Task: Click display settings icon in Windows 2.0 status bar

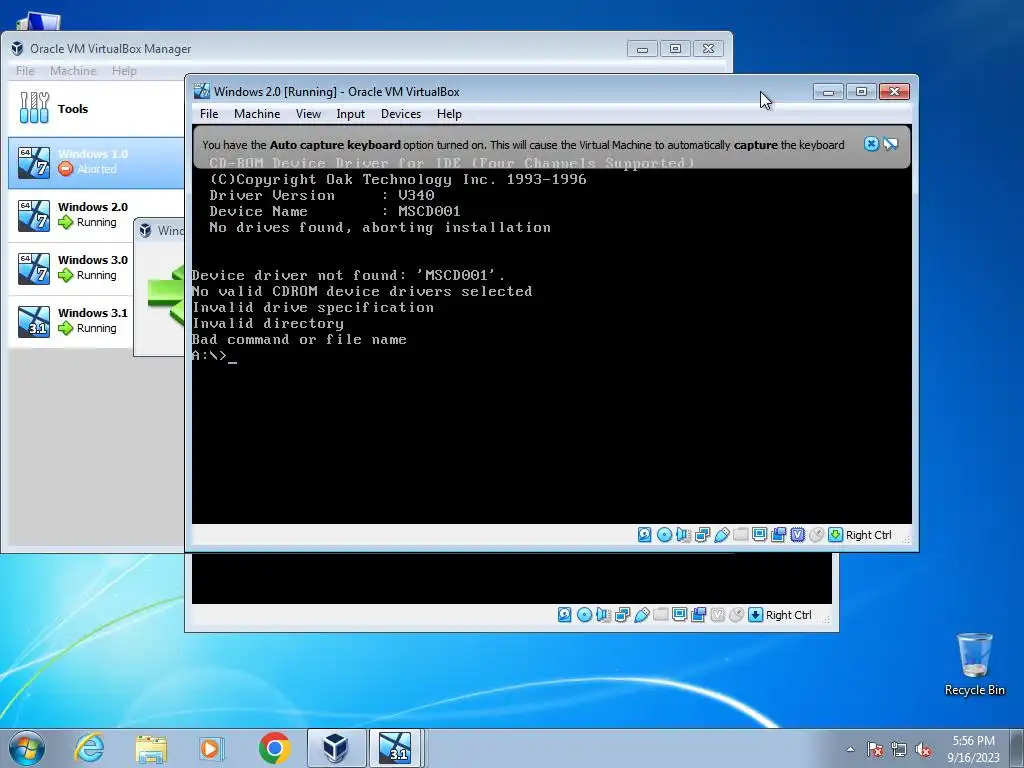Action: click(760, 535)
